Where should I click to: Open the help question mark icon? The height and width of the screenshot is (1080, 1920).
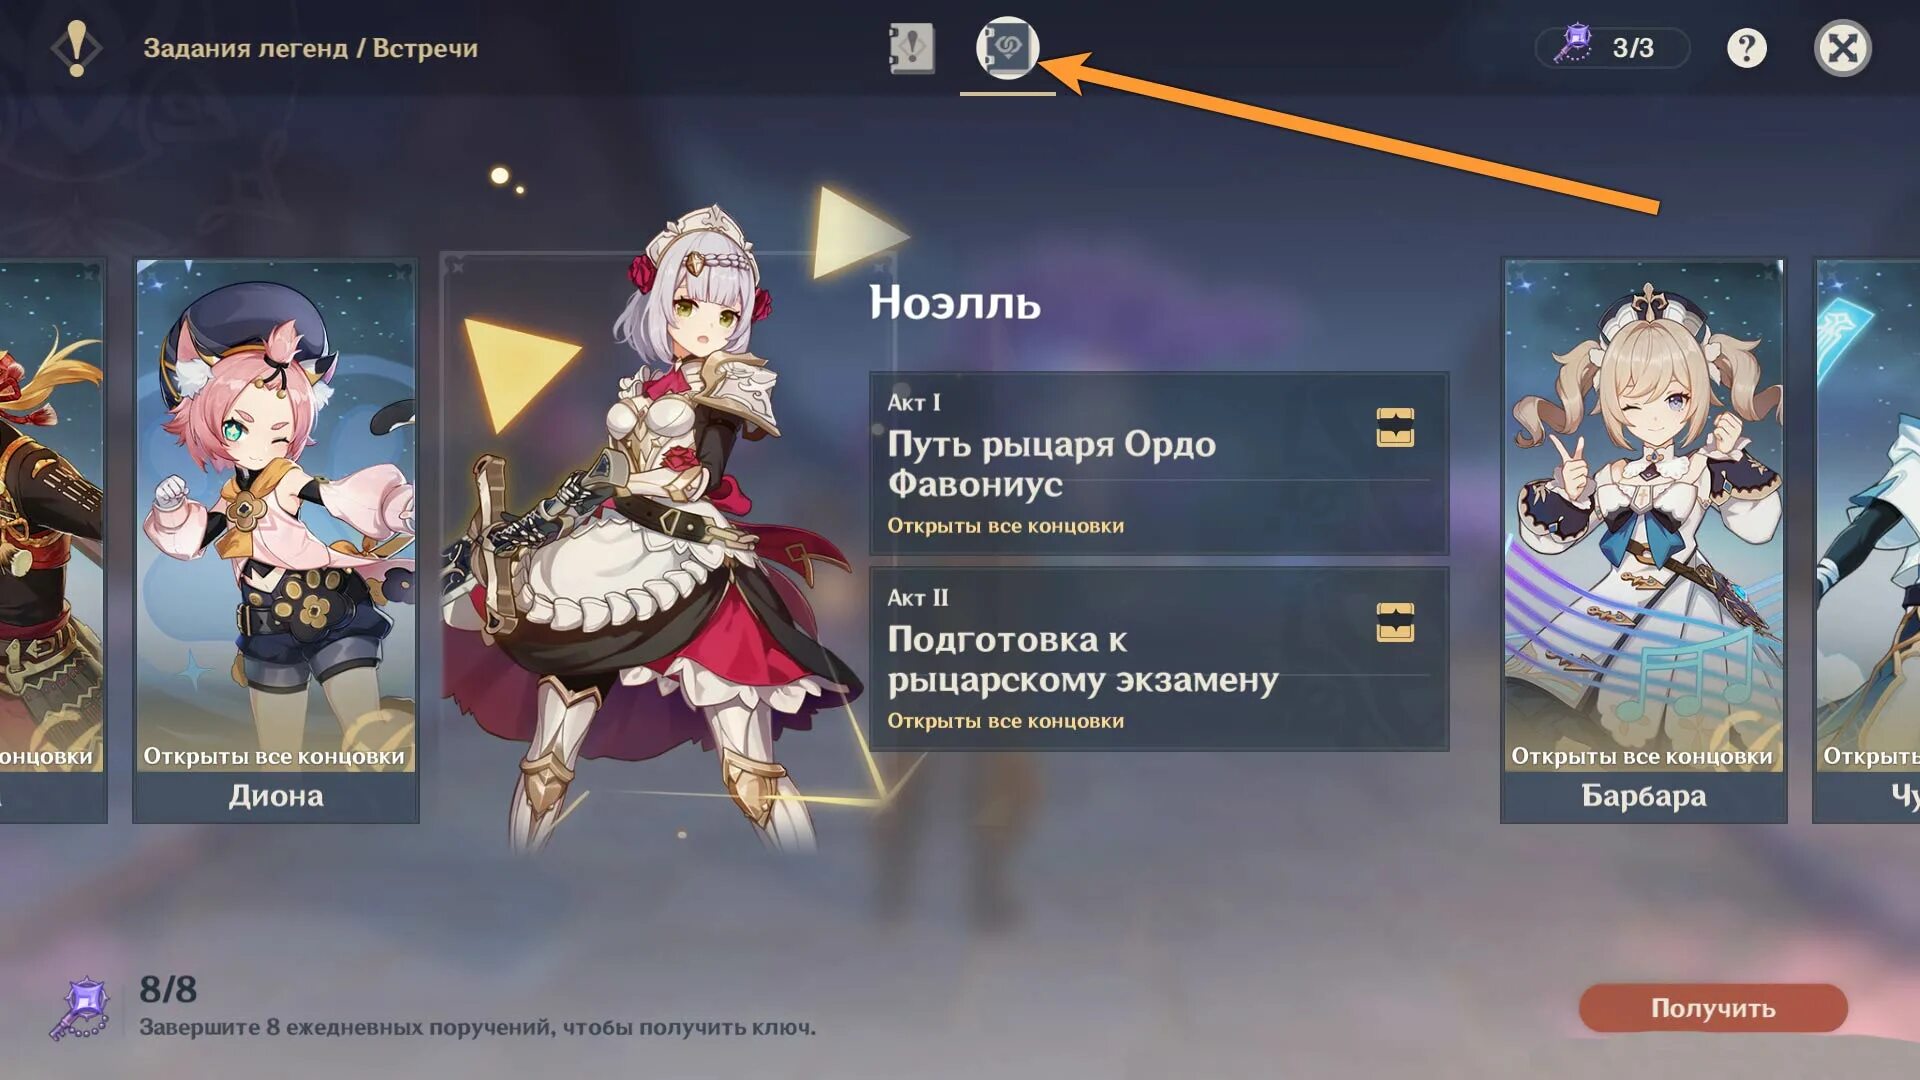(x=1746, y=47)
